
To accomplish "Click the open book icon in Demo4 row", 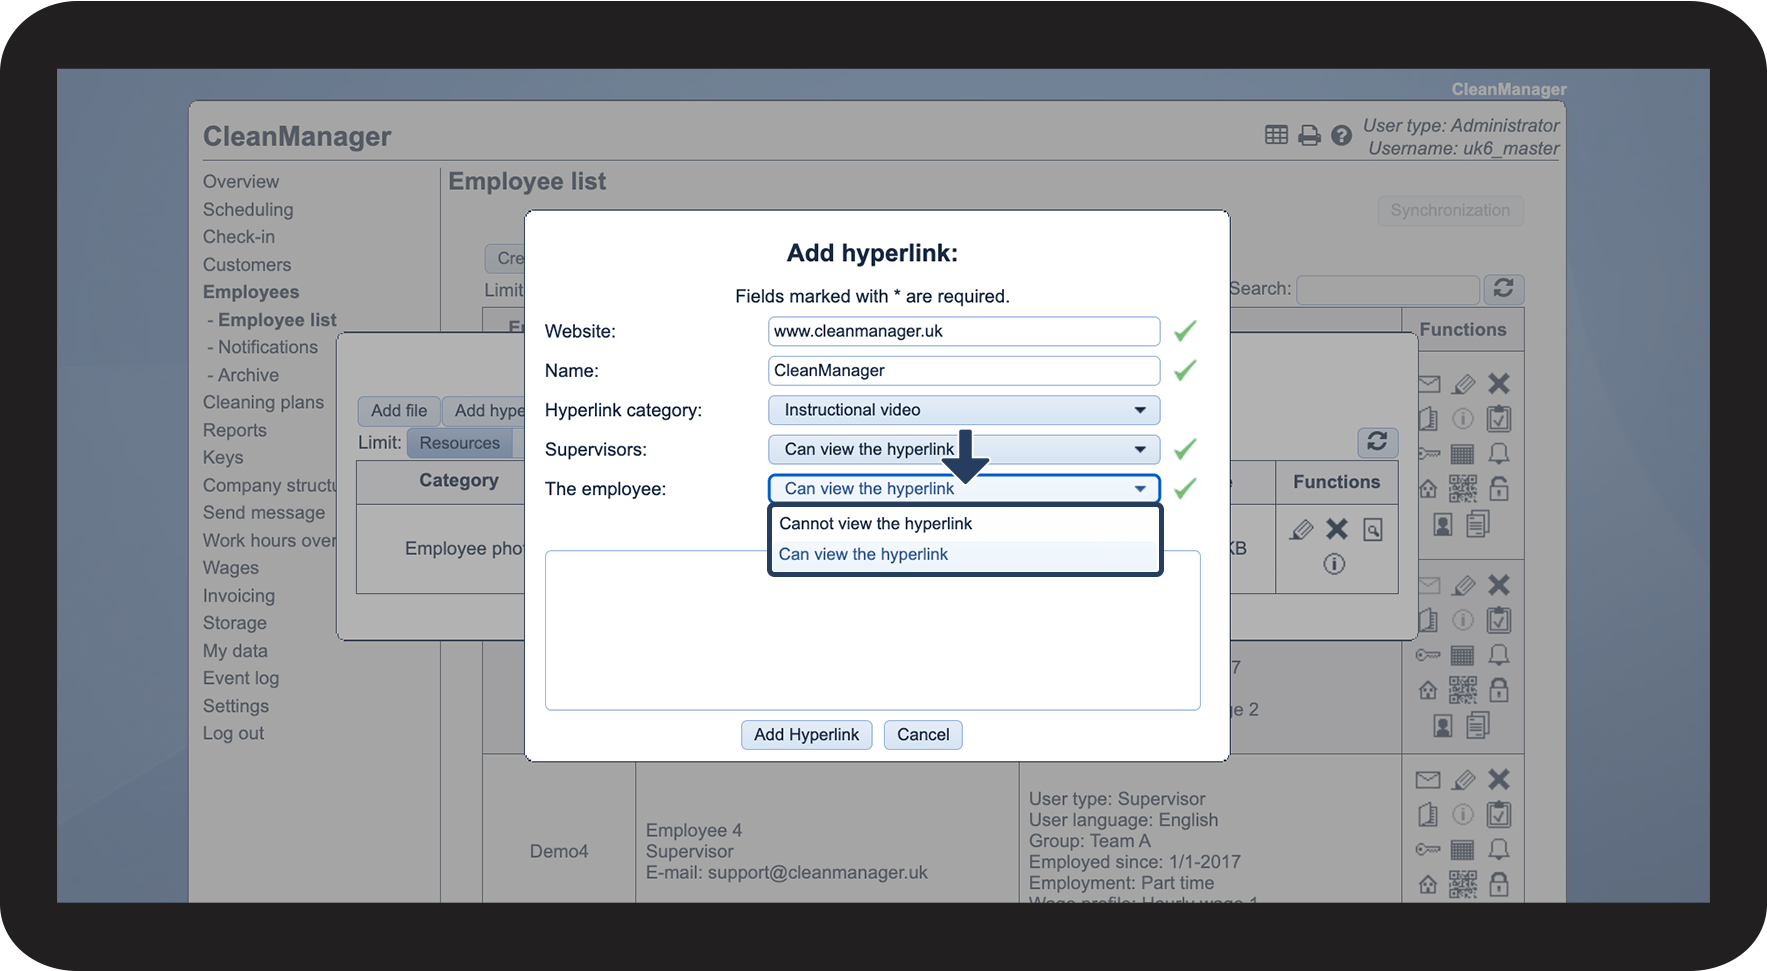I will point(1428,815).
